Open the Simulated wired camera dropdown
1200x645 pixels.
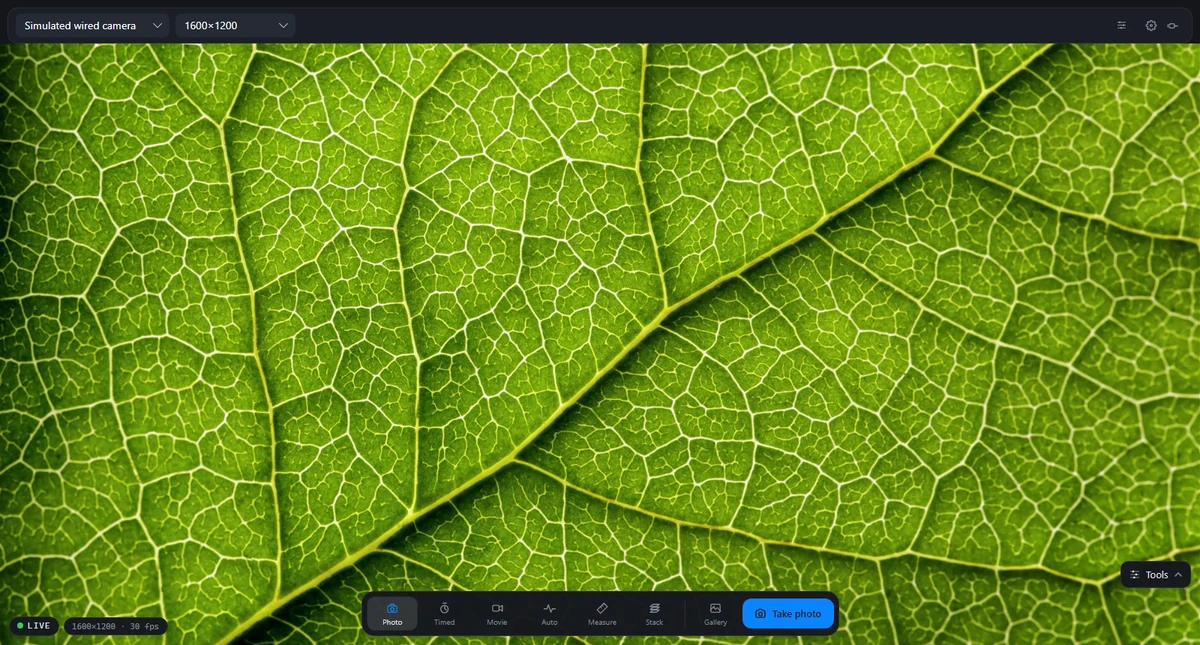[x=91, y=25]
